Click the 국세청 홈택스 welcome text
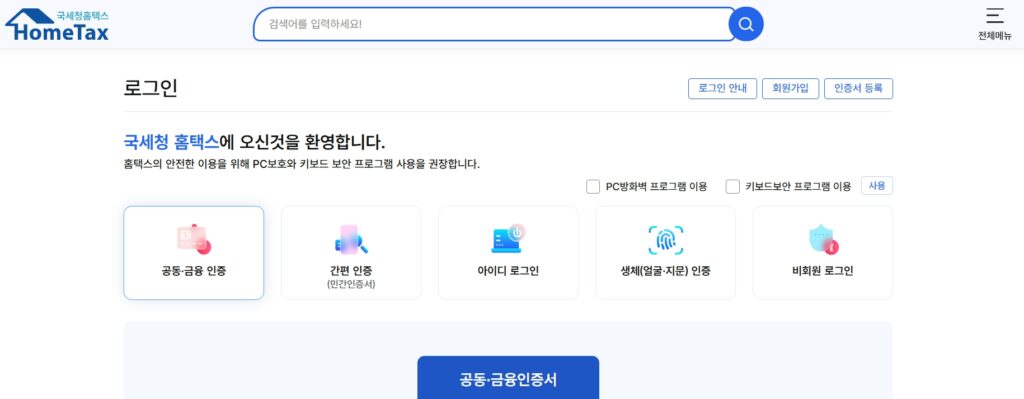1024x399 pixels. pyautogui.click(x=171, y=142)
